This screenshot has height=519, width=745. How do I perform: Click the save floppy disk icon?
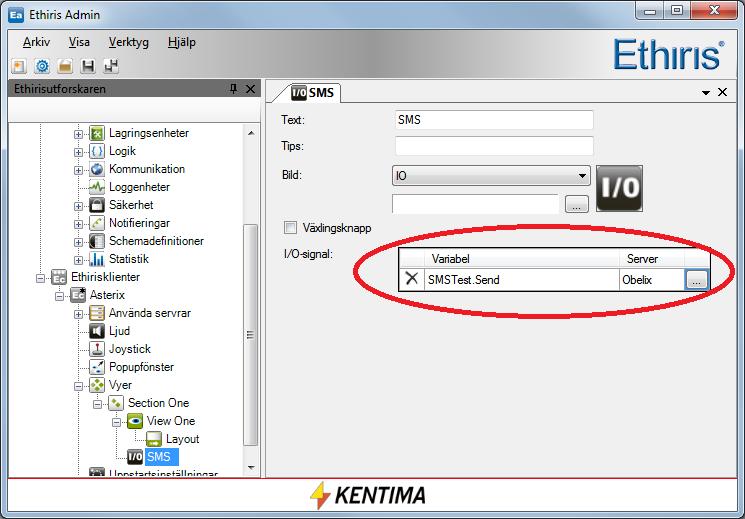click(87, 66)
